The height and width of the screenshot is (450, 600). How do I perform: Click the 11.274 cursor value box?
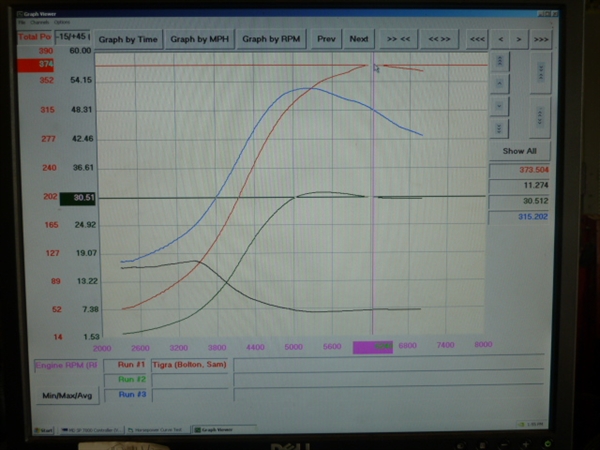(x=519, y=186)
